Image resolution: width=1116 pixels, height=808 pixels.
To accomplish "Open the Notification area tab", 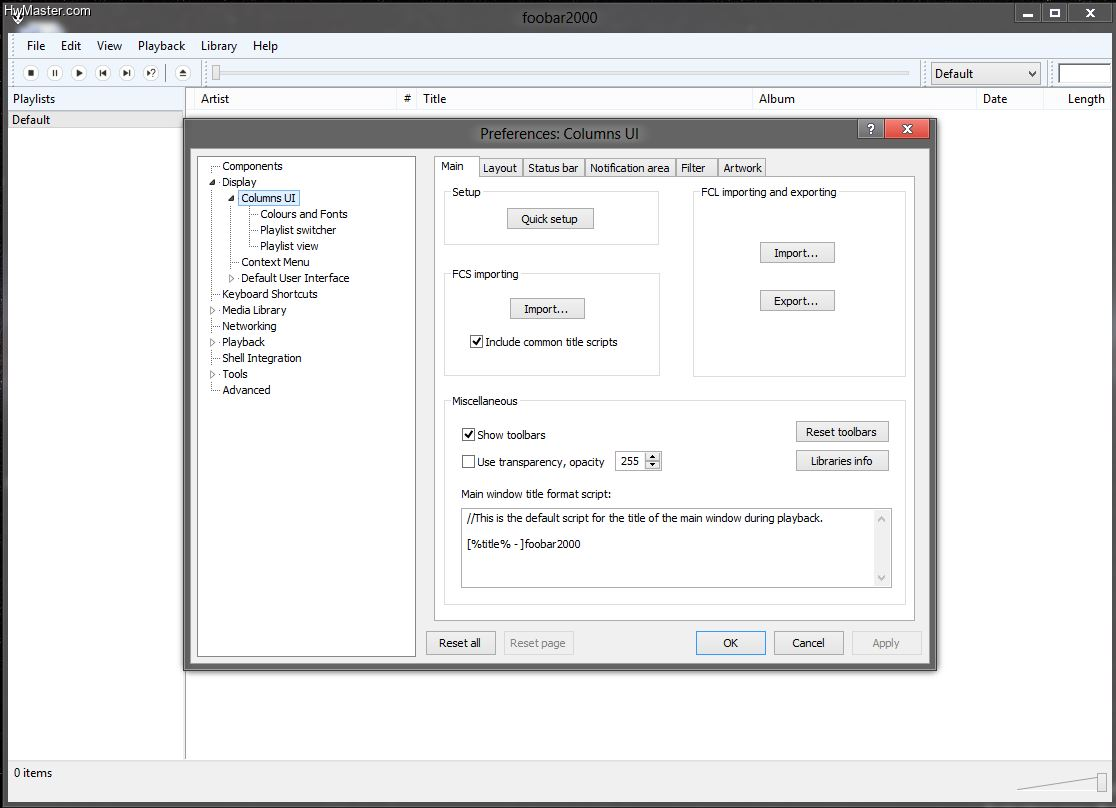I will click(x=629, y=168).
